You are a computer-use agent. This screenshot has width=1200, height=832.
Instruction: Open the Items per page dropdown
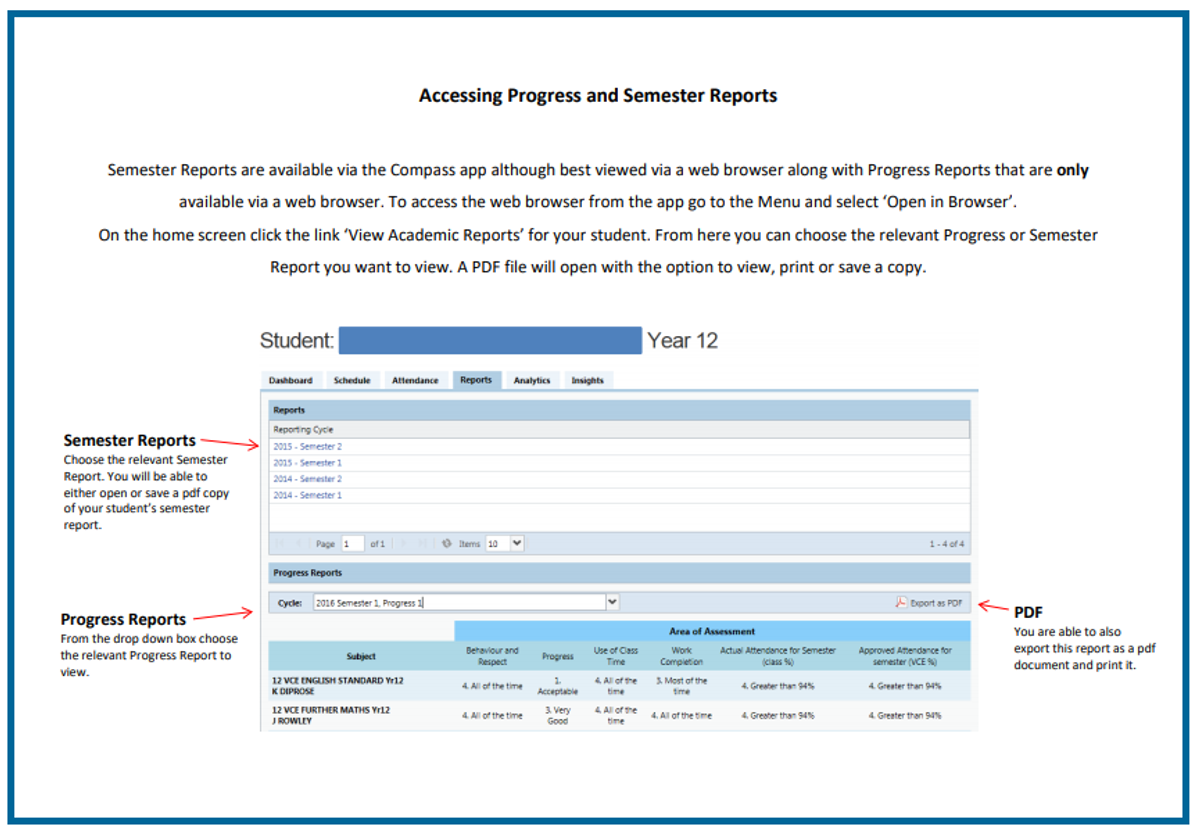click(x=517, y=544)
